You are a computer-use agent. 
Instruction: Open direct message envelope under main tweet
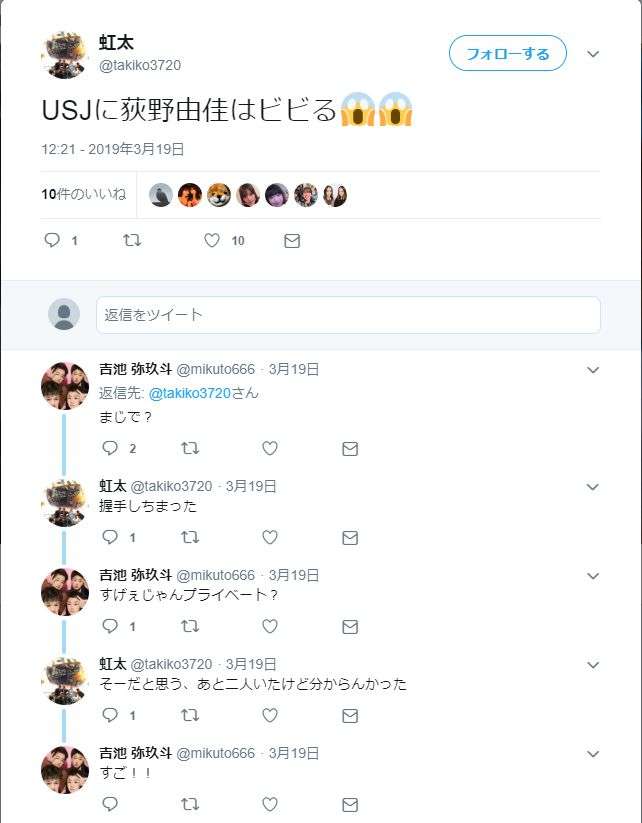click(292, 241)
